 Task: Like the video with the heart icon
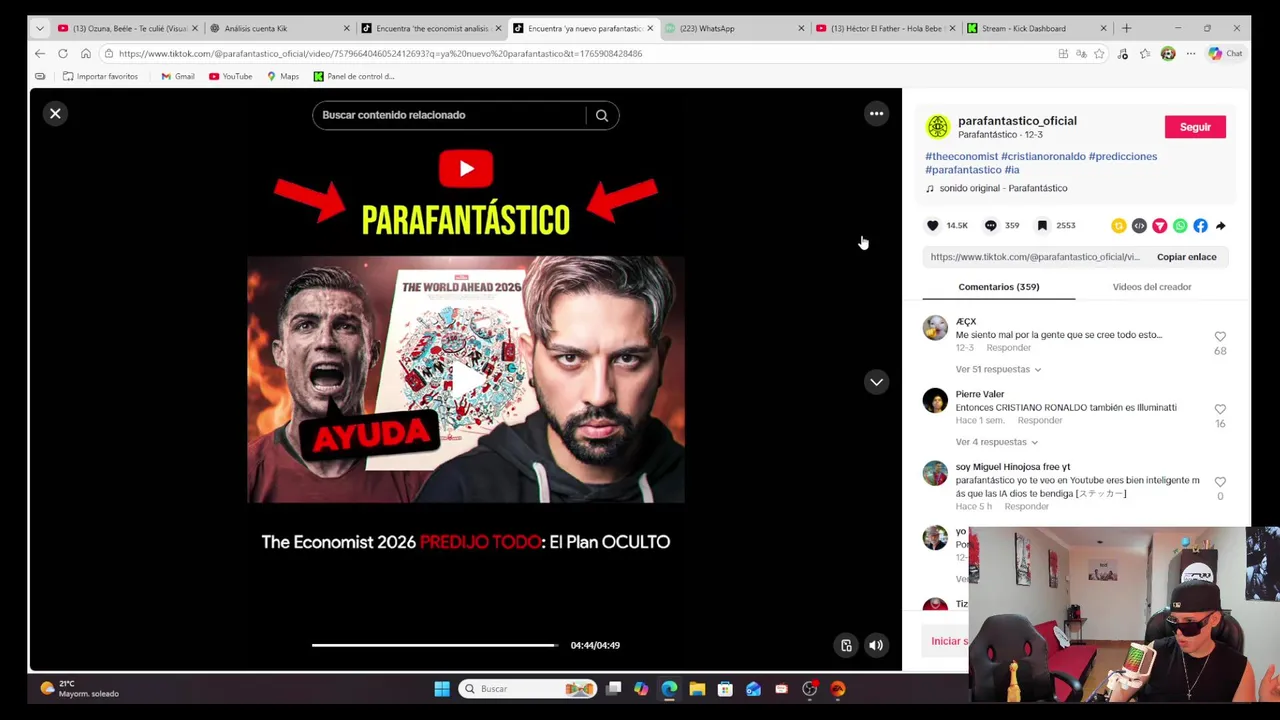pyautogui.click(x=933, y=226)
